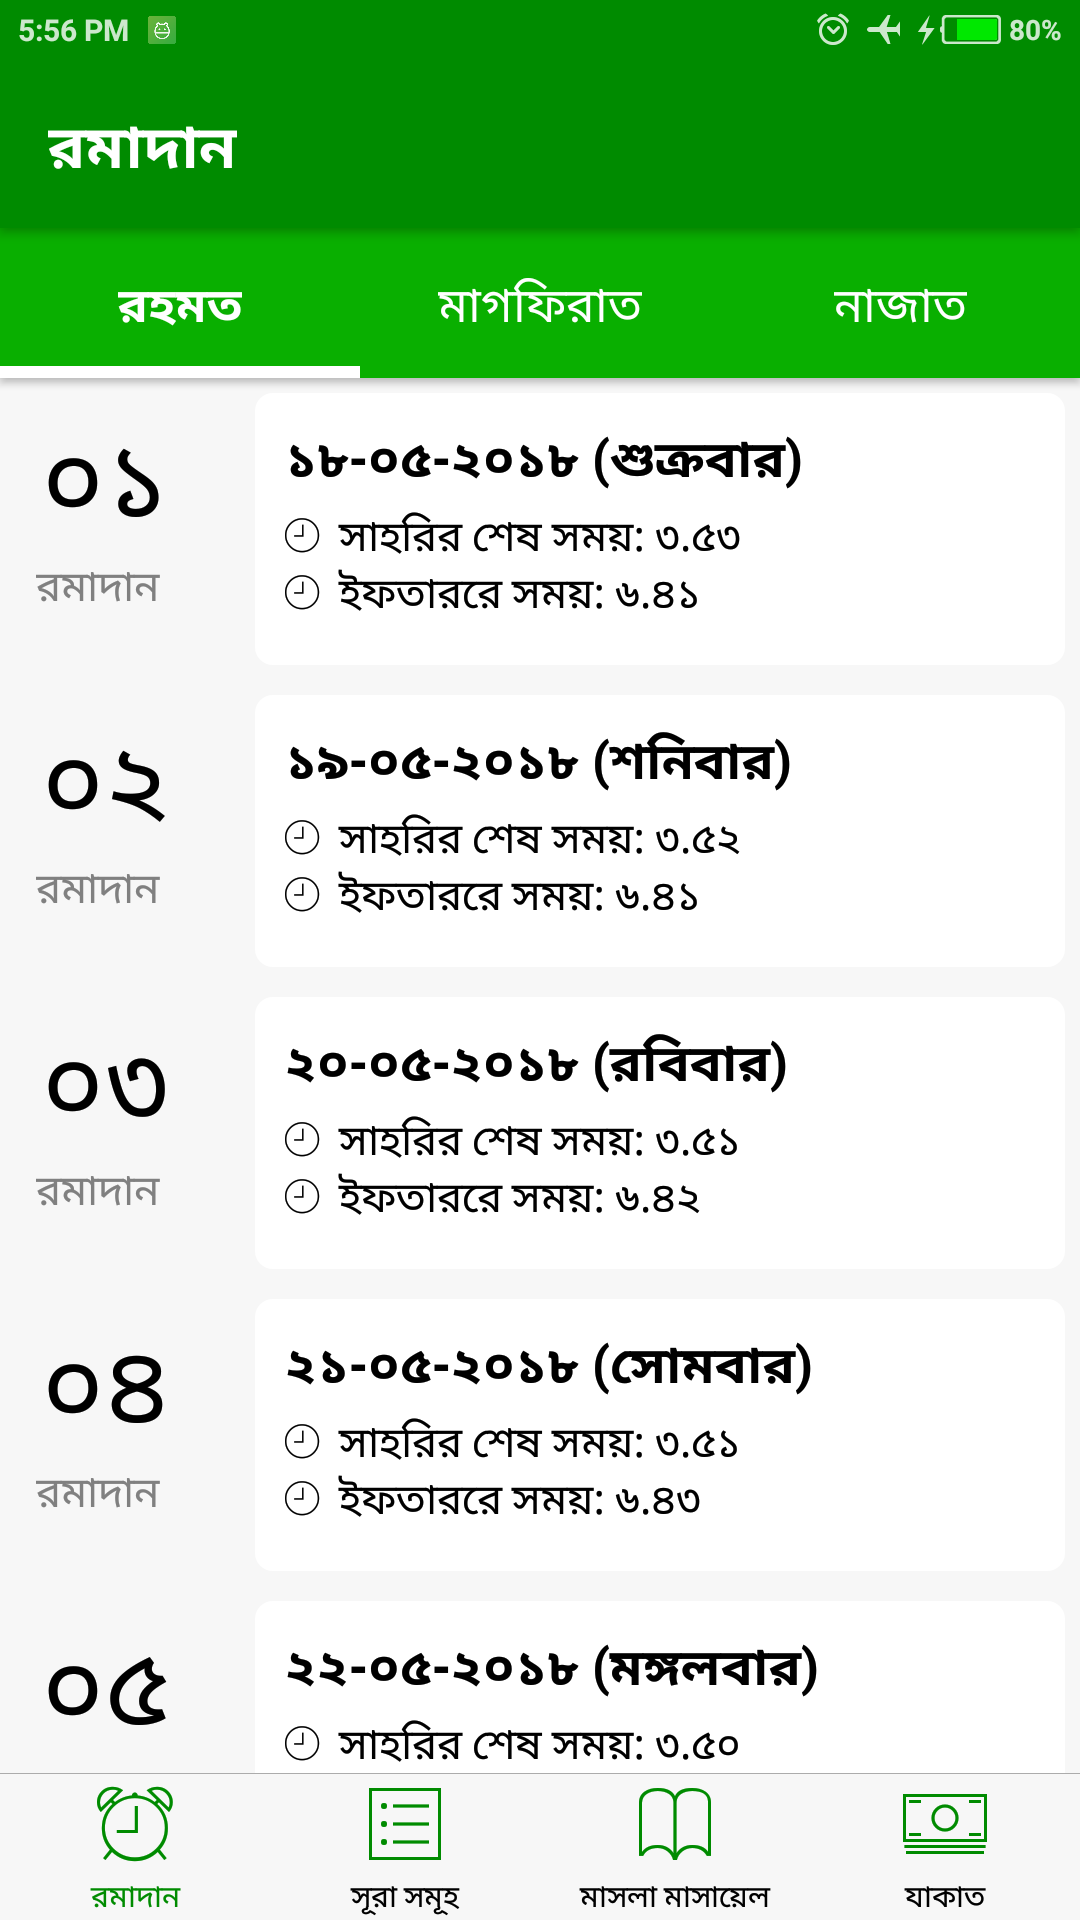
Task: Open the 18-05-2018 শুক্রবার card
Action: 660,529
